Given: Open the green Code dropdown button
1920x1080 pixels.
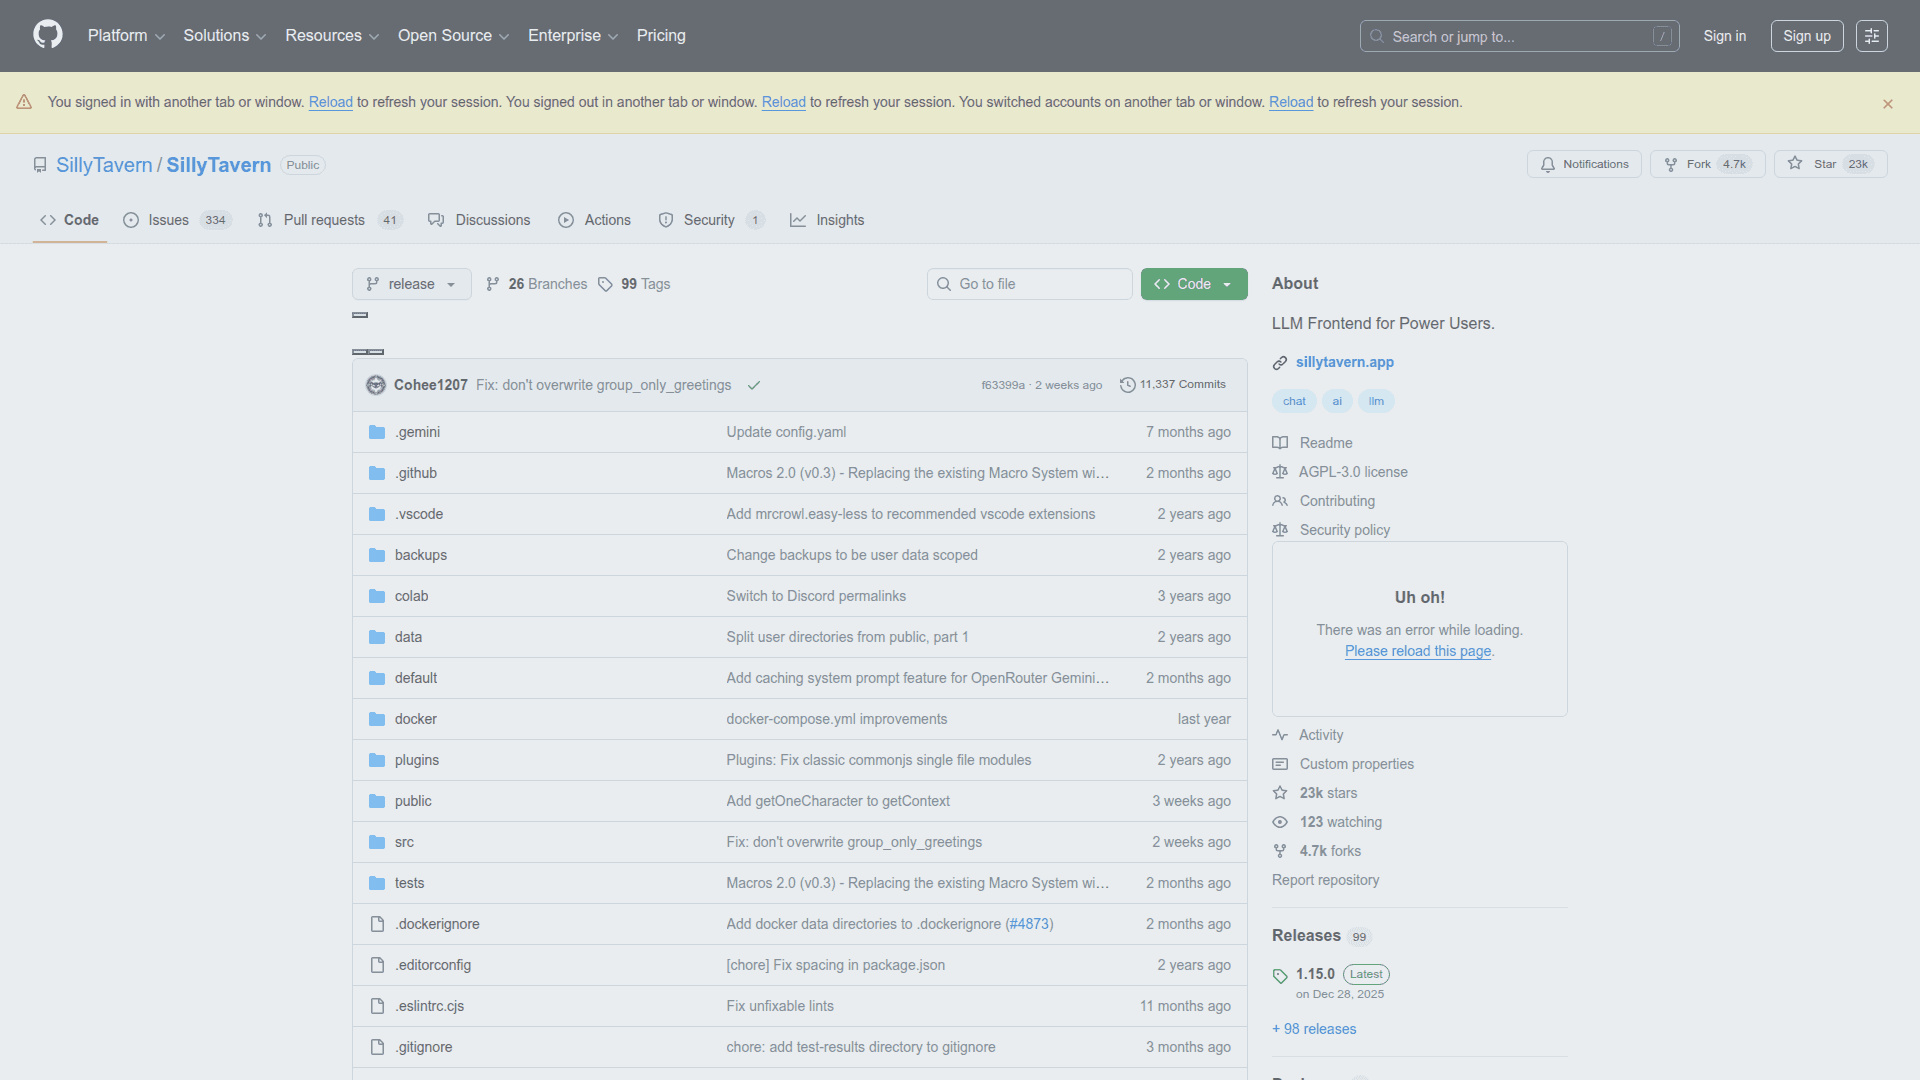Looking at the screenshot, I should (1193, 284).
